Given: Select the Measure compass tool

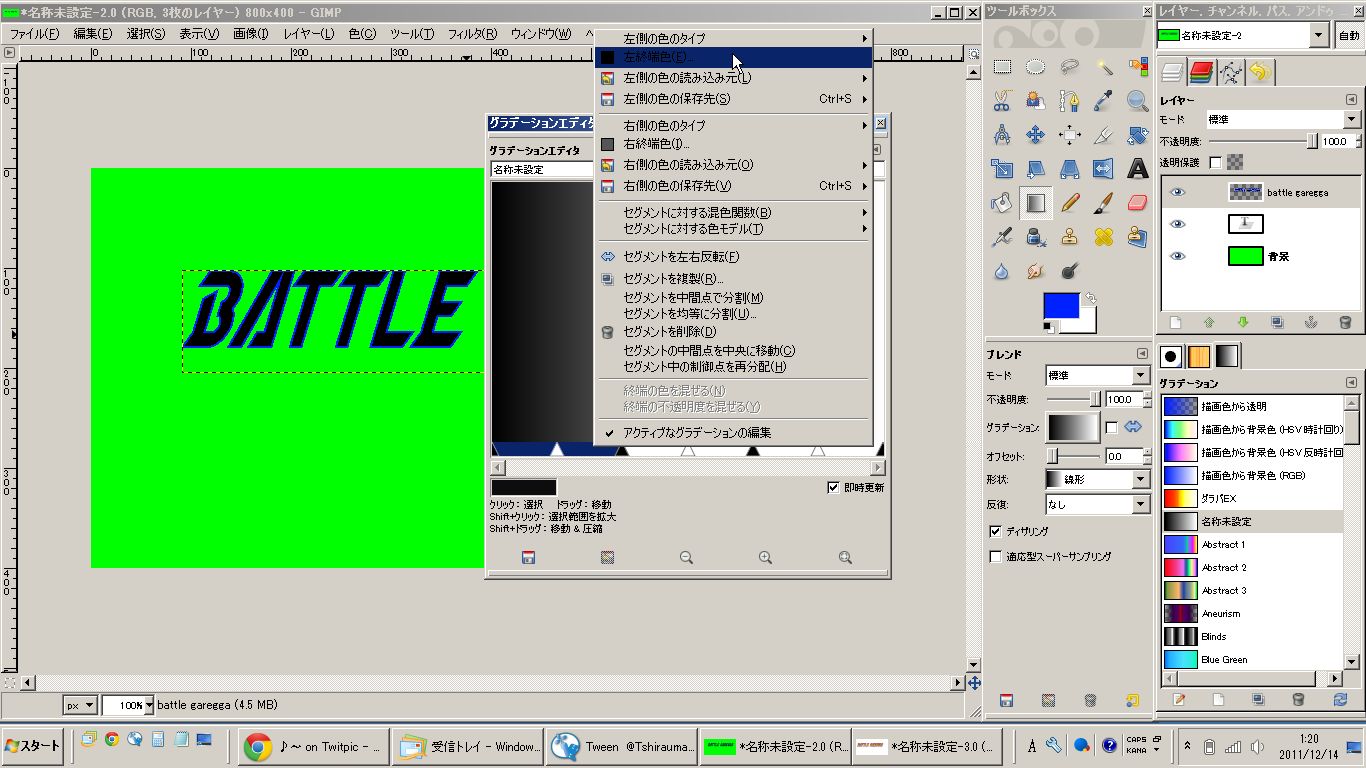Looking at the screenshot, I should pyautogui.click(x=1002, y=135).
